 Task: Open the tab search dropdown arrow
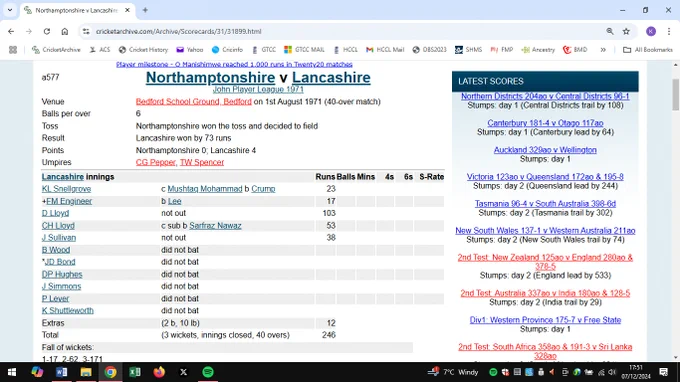coord(10,10)
